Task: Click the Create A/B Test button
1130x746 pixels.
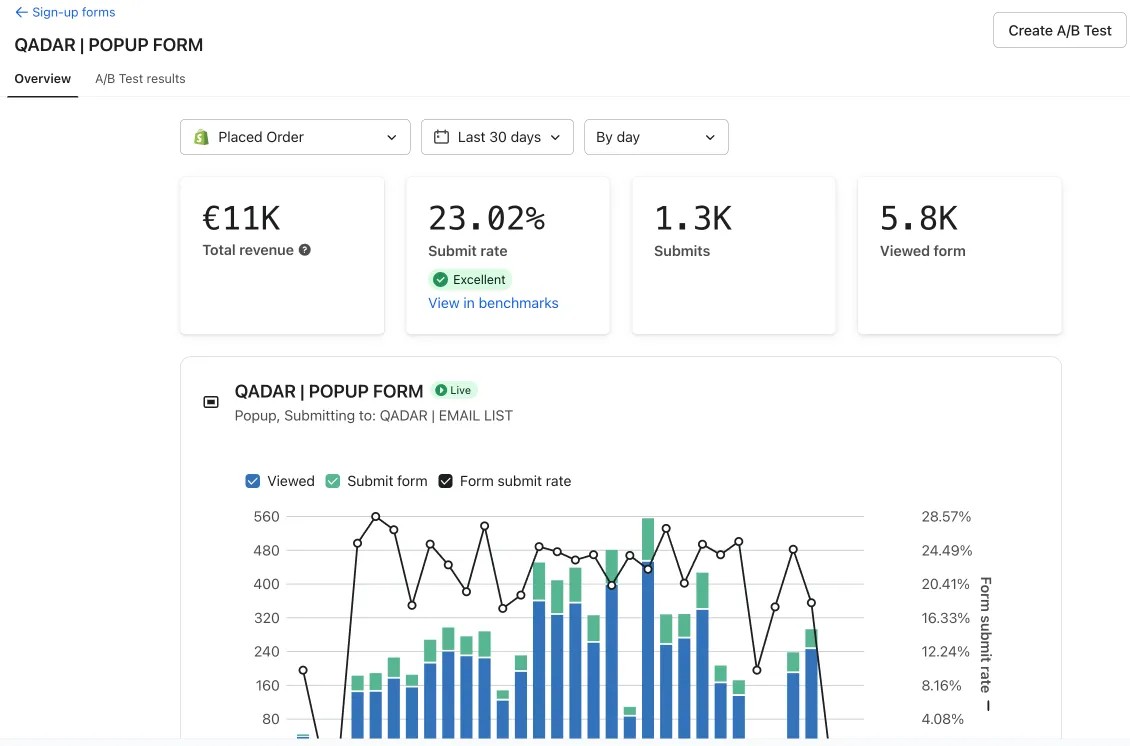Action: [1059, 30]
